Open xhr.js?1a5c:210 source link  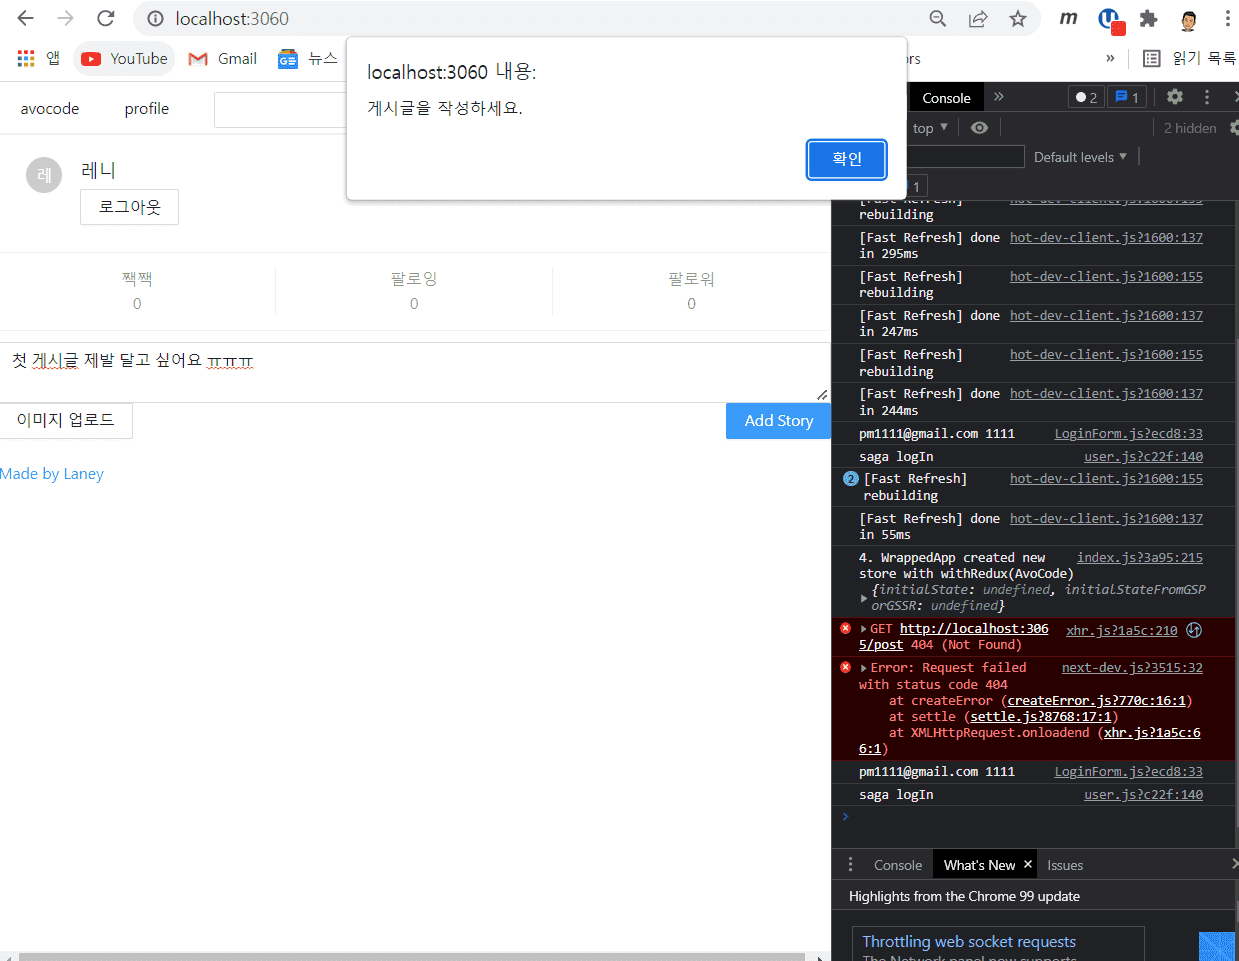coord(1121,630)
